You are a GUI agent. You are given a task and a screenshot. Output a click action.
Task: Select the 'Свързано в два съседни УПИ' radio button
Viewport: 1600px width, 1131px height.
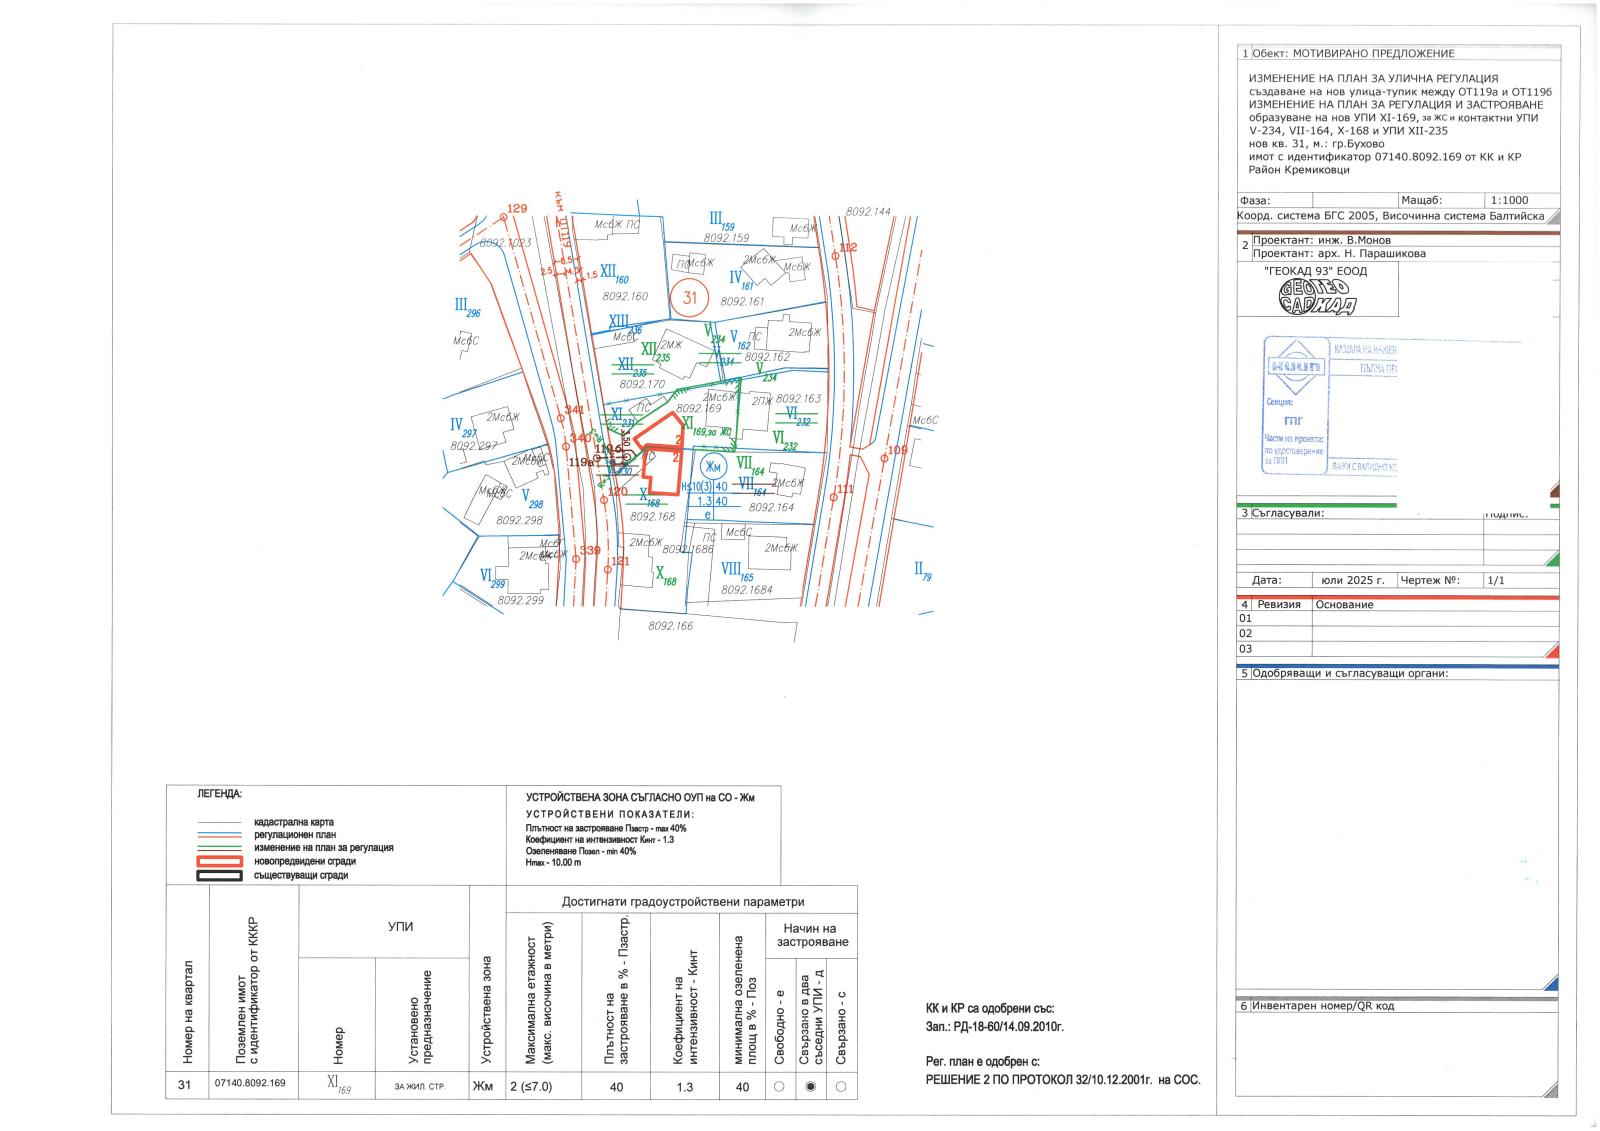[x=810, y=1086]
